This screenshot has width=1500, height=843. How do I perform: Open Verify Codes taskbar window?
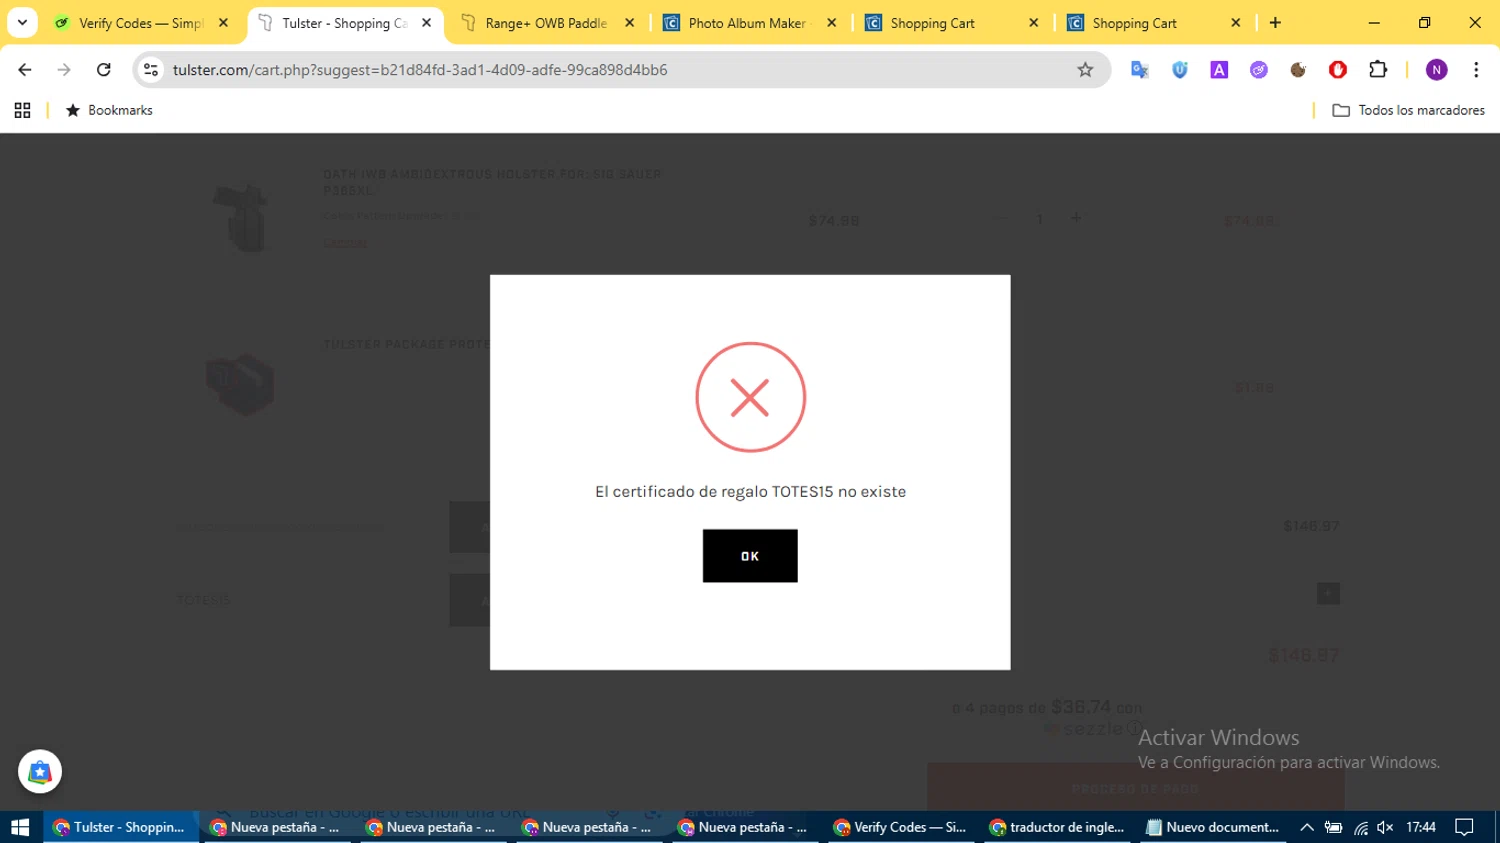click(899, 827)
